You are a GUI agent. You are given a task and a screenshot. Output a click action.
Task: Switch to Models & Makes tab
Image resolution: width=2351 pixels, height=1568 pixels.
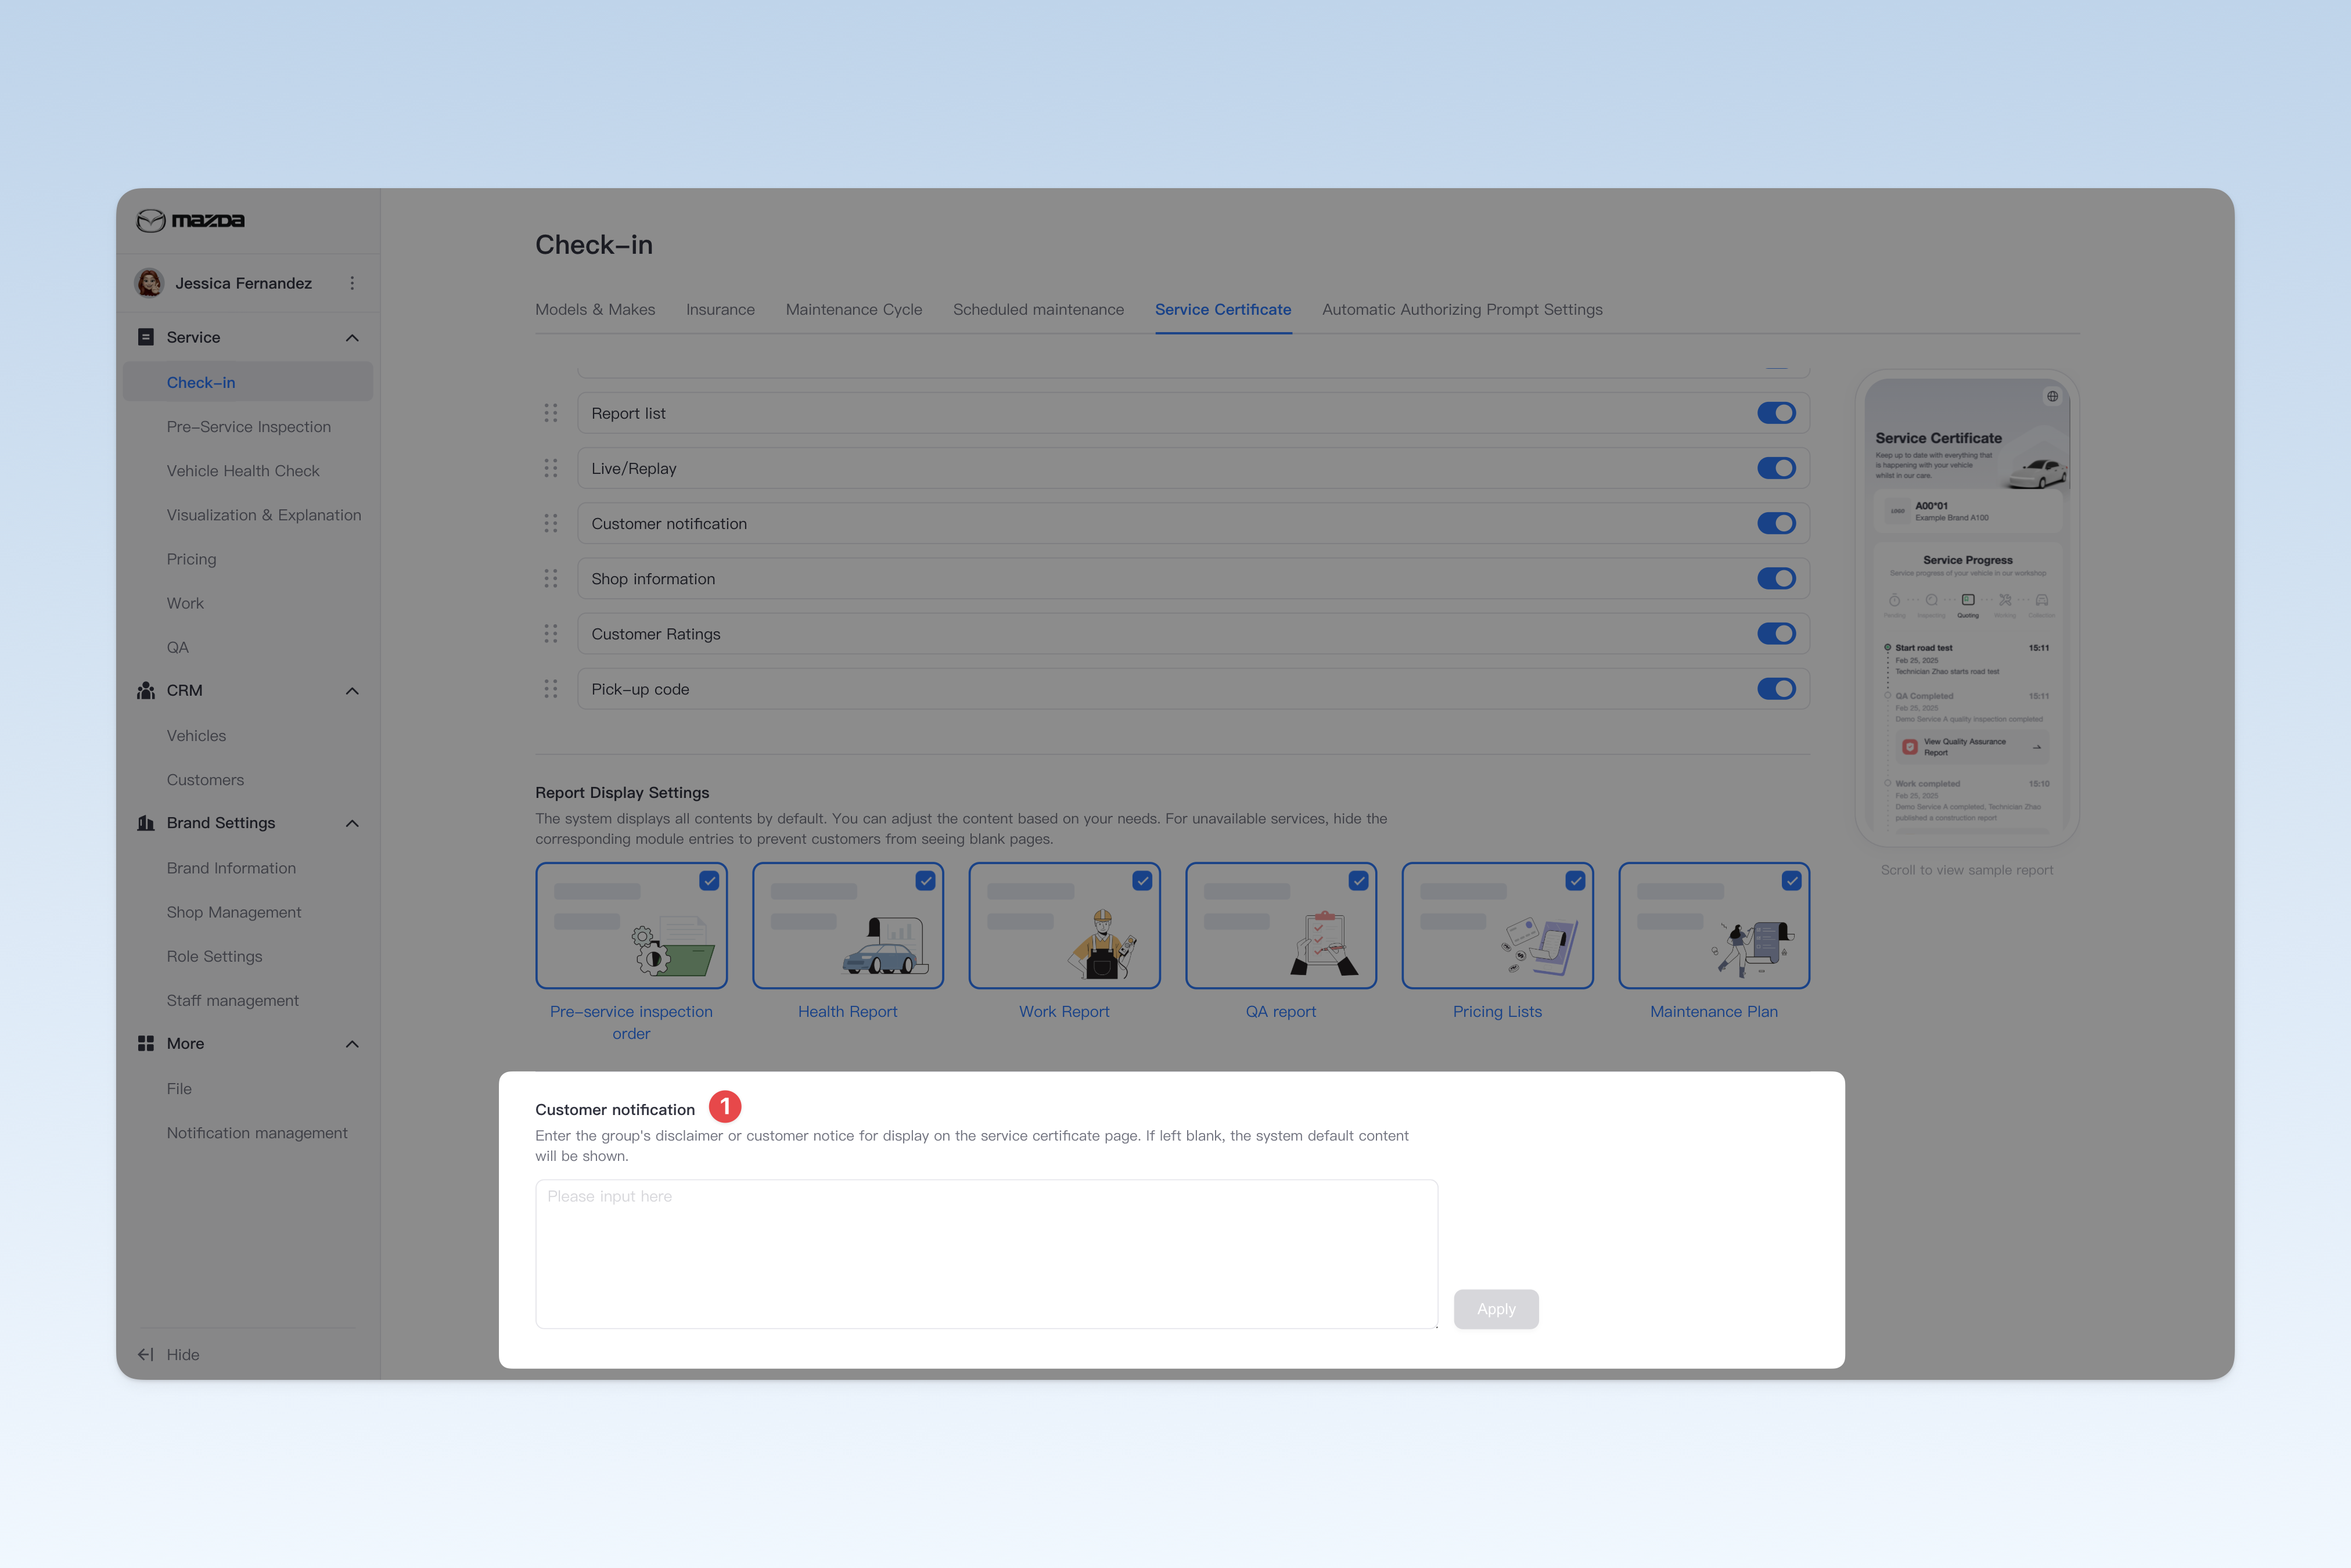595,309
